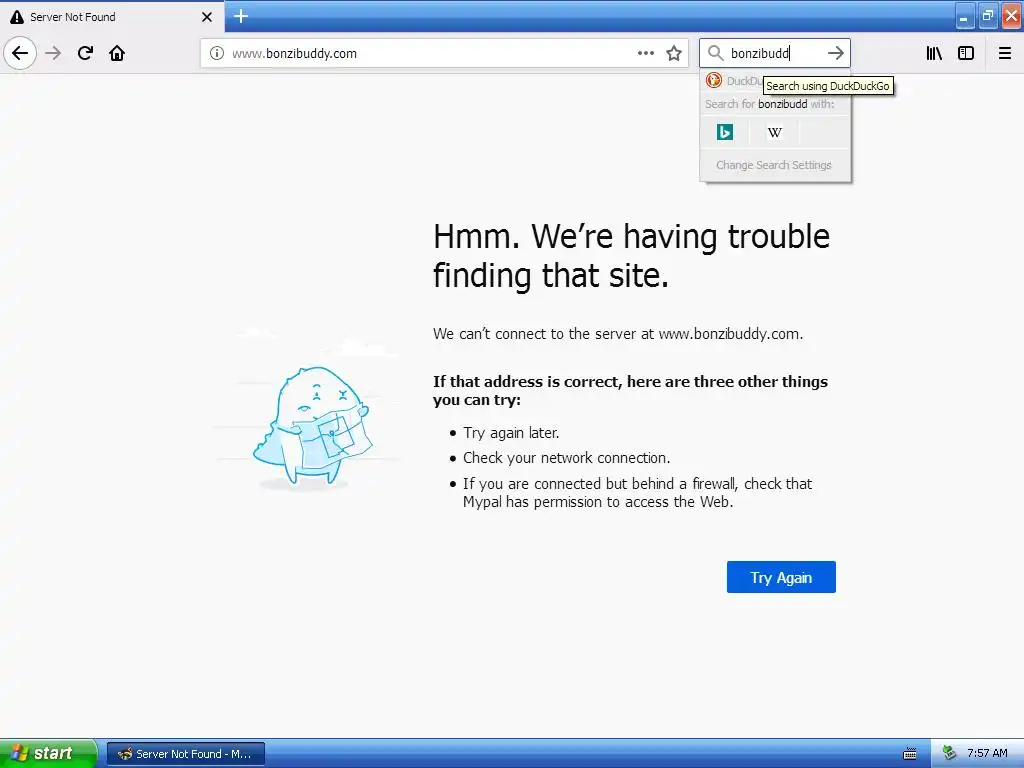Select Server Not Found taskbar button
This screenshot has width=1024, height=768.
pyautogui.click(x=186, y=754)
